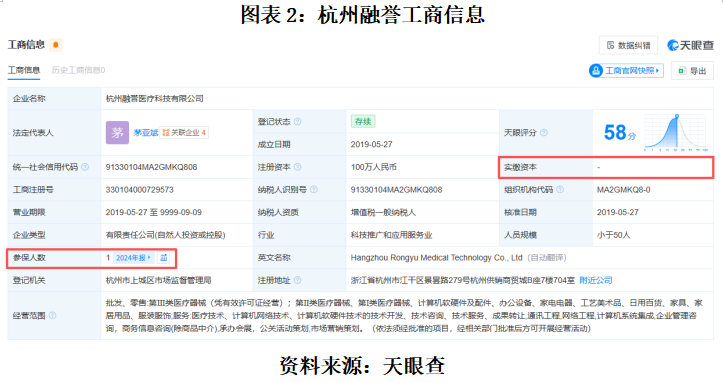
Task: Open the 2024年报 dropdown tag
Action: tap(133, 258)
